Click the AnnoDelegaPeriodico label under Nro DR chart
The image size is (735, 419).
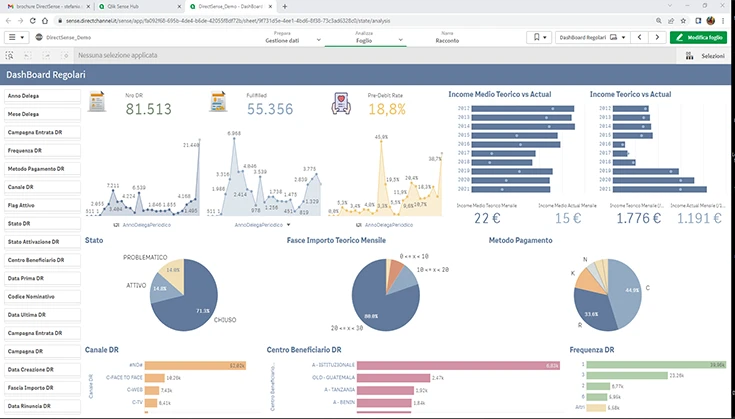click(147, 225)
